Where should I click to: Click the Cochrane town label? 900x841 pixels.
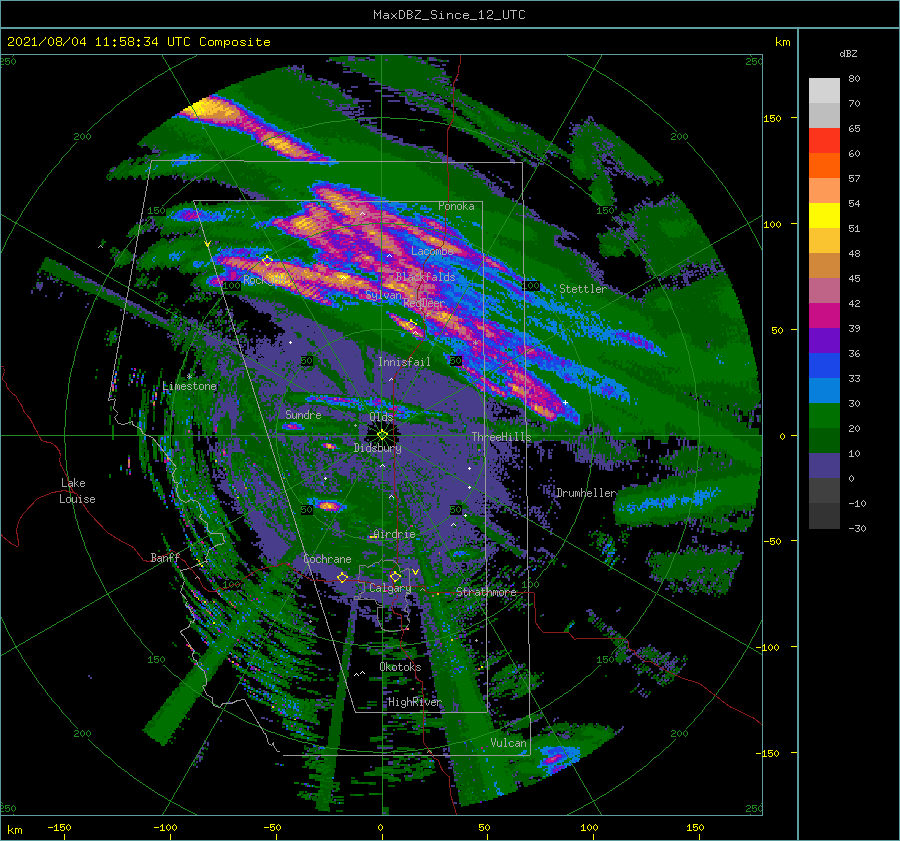point(327,559)
